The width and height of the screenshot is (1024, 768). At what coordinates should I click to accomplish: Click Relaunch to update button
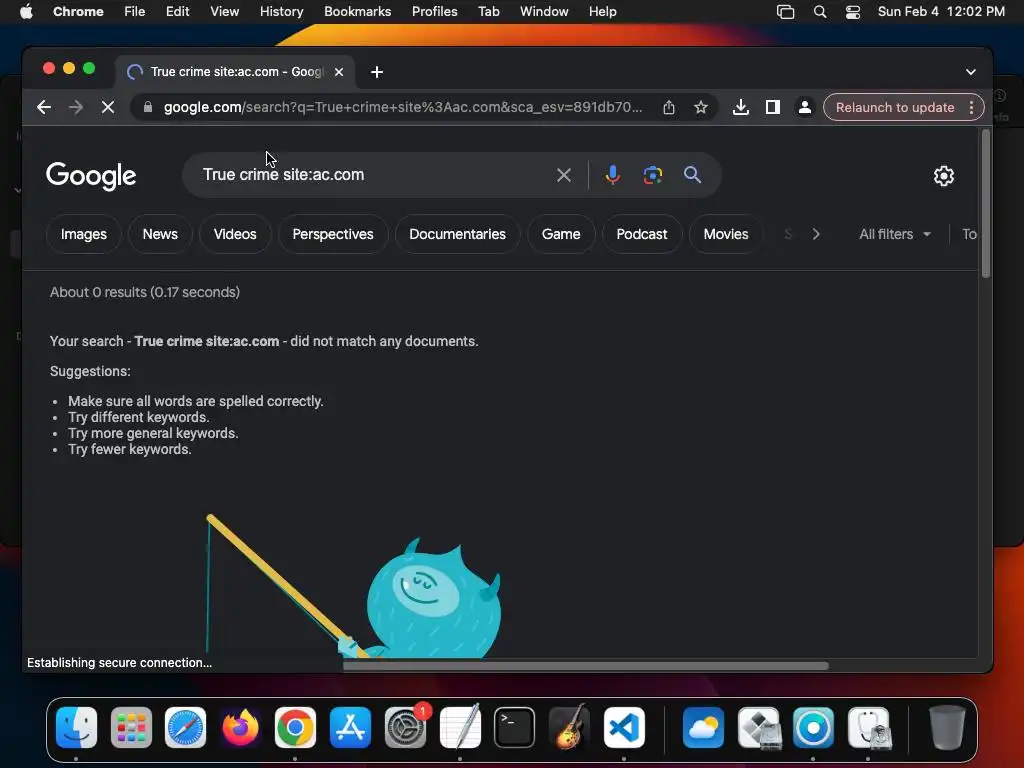[895, 107]
